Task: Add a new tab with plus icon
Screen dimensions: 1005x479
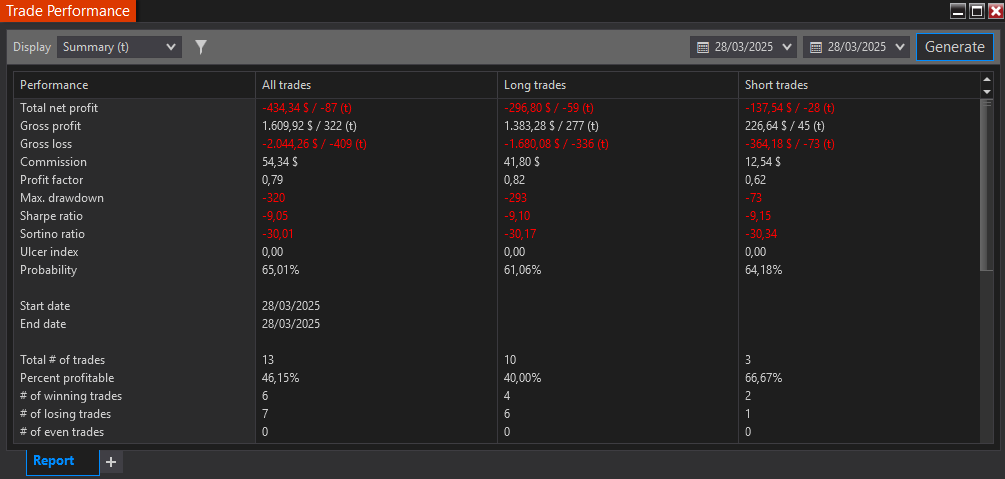Action: coord(111,461)
